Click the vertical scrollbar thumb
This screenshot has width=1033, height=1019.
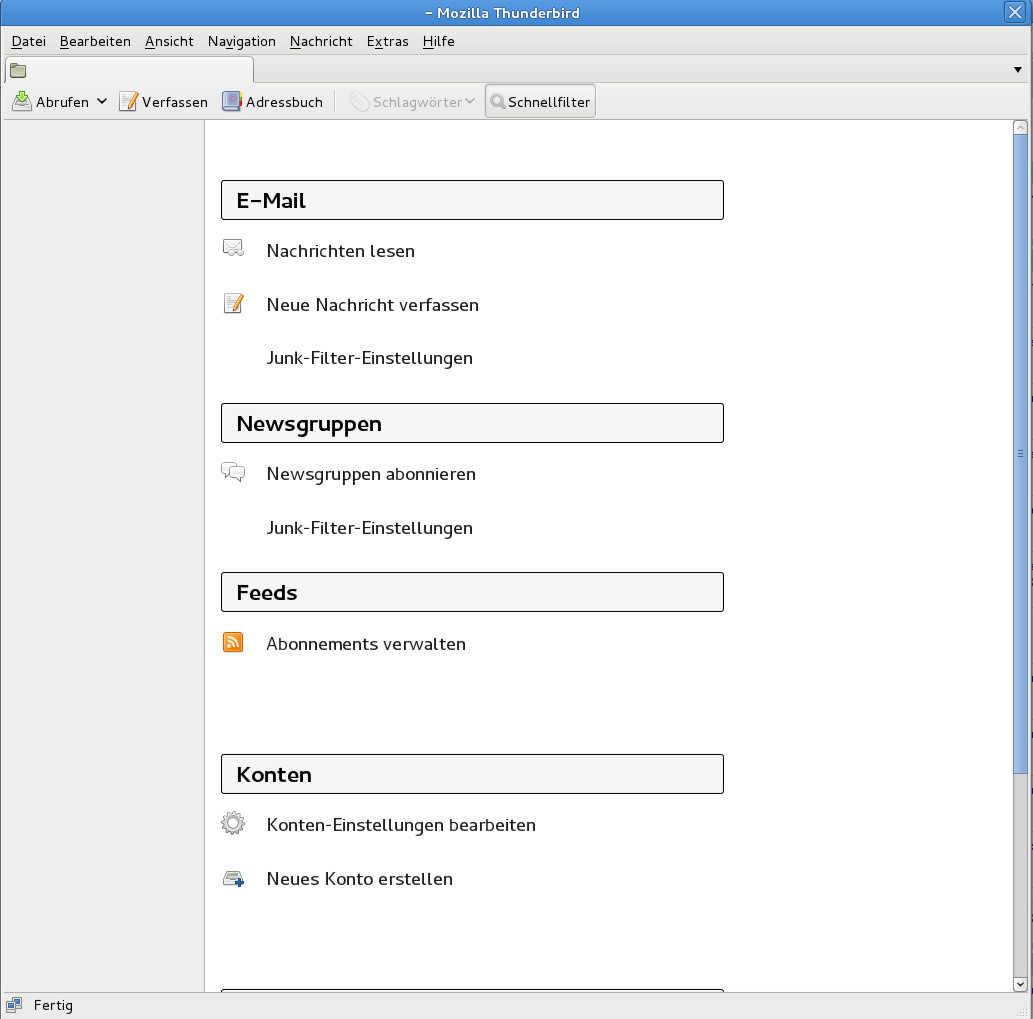pos(1020,454)
